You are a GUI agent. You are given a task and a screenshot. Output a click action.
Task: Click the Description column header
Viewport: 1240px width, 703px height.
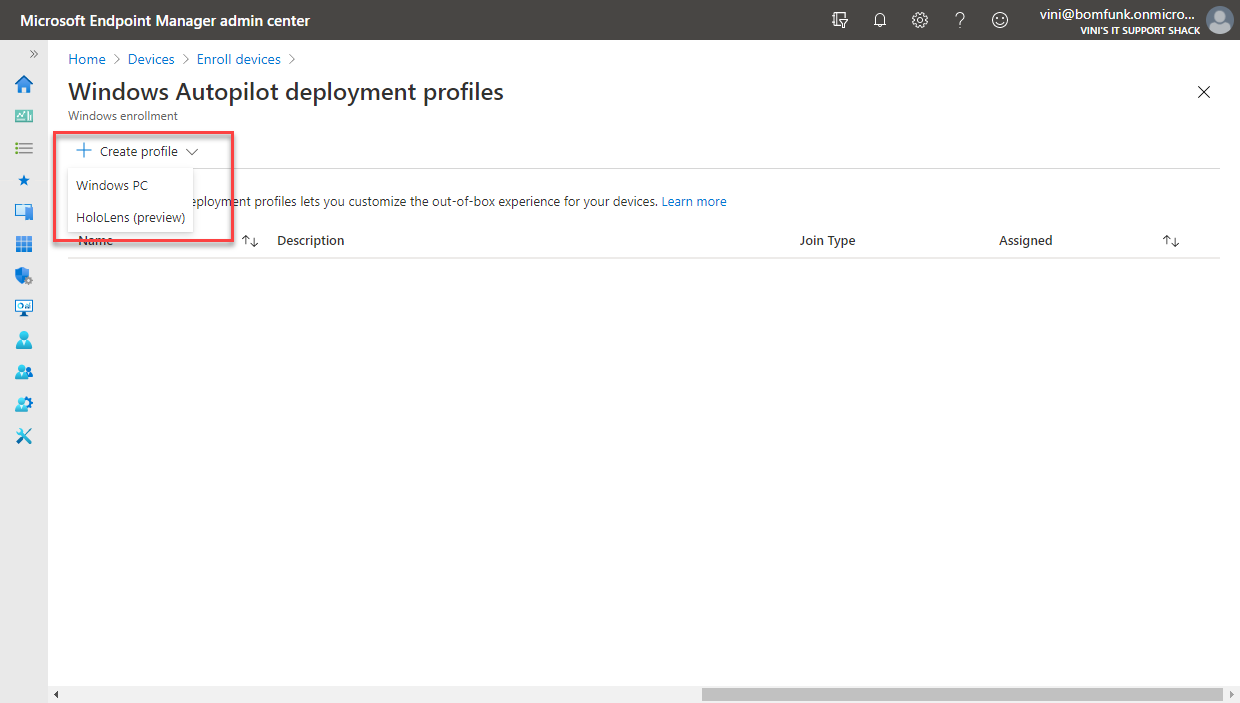[311, 241]
